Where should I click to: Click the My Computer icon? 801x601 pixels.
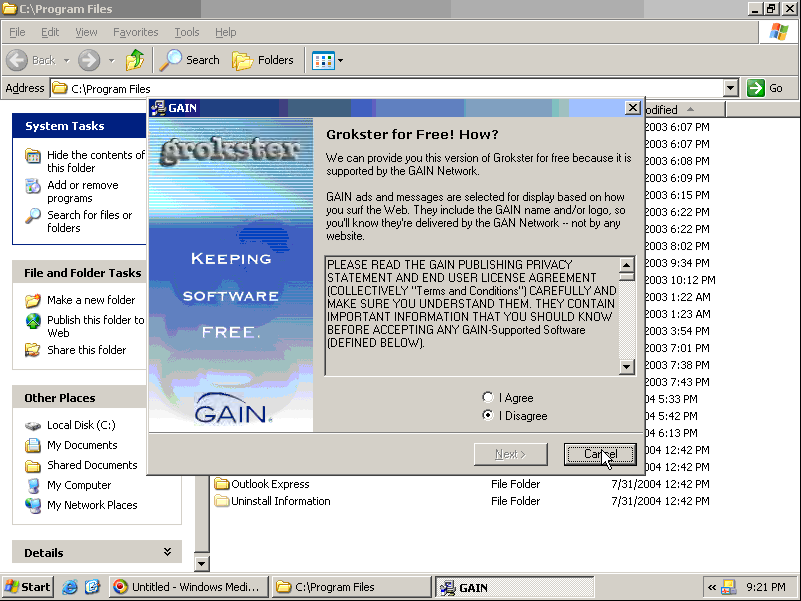33,485
